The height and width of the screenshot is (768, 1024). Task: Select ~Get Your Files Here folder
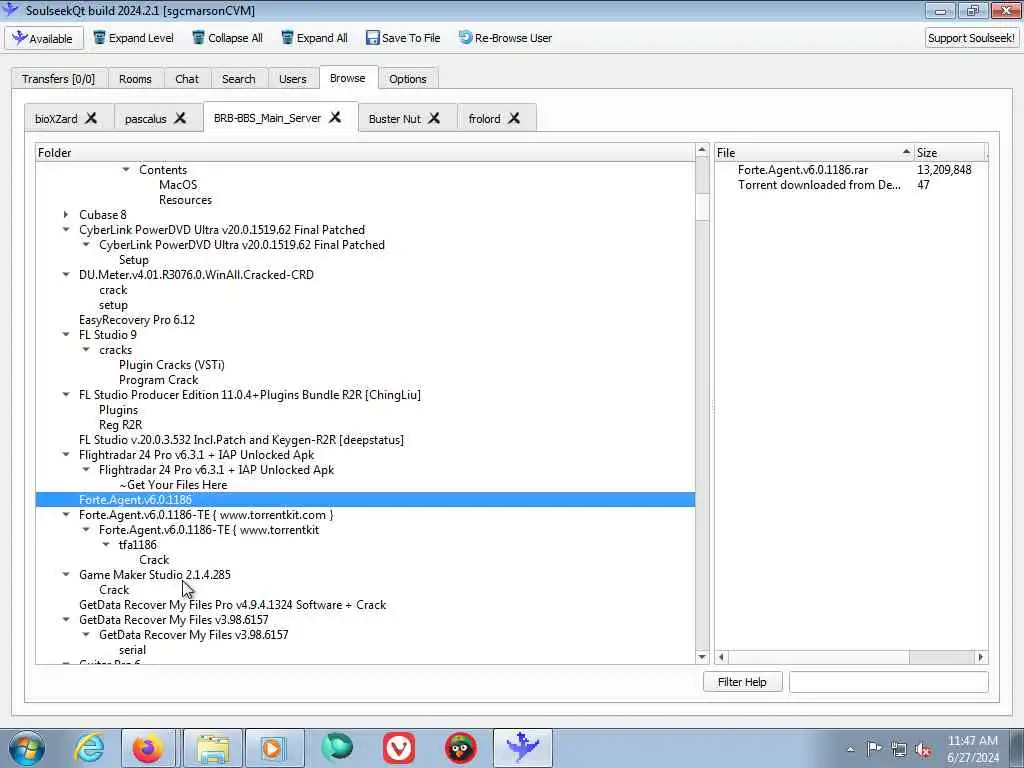(x=173, y=485)
